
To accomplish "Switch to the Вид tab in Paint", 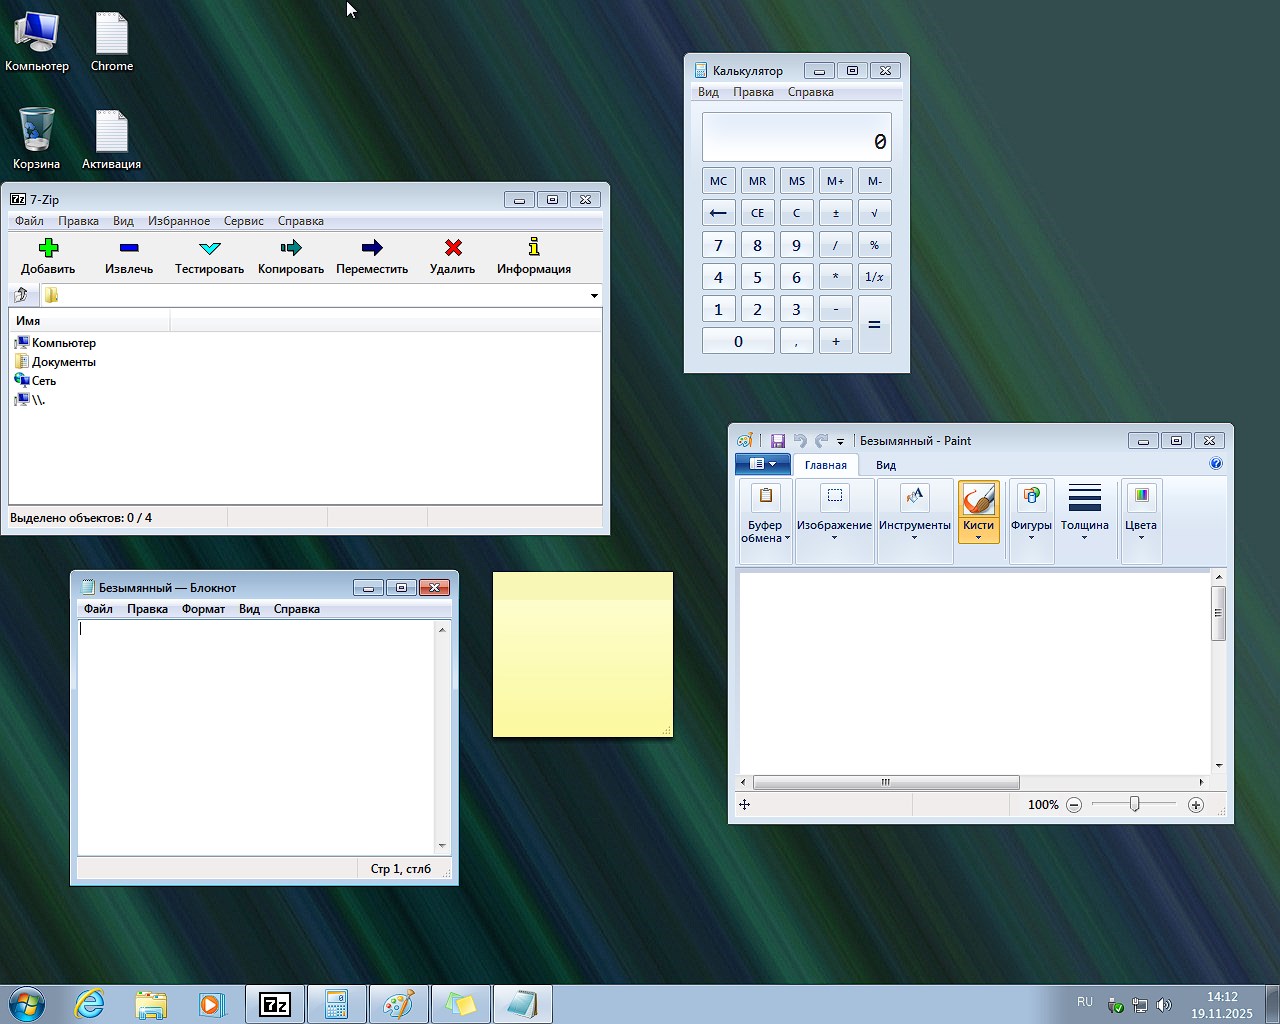I will [x=885, y=465].
